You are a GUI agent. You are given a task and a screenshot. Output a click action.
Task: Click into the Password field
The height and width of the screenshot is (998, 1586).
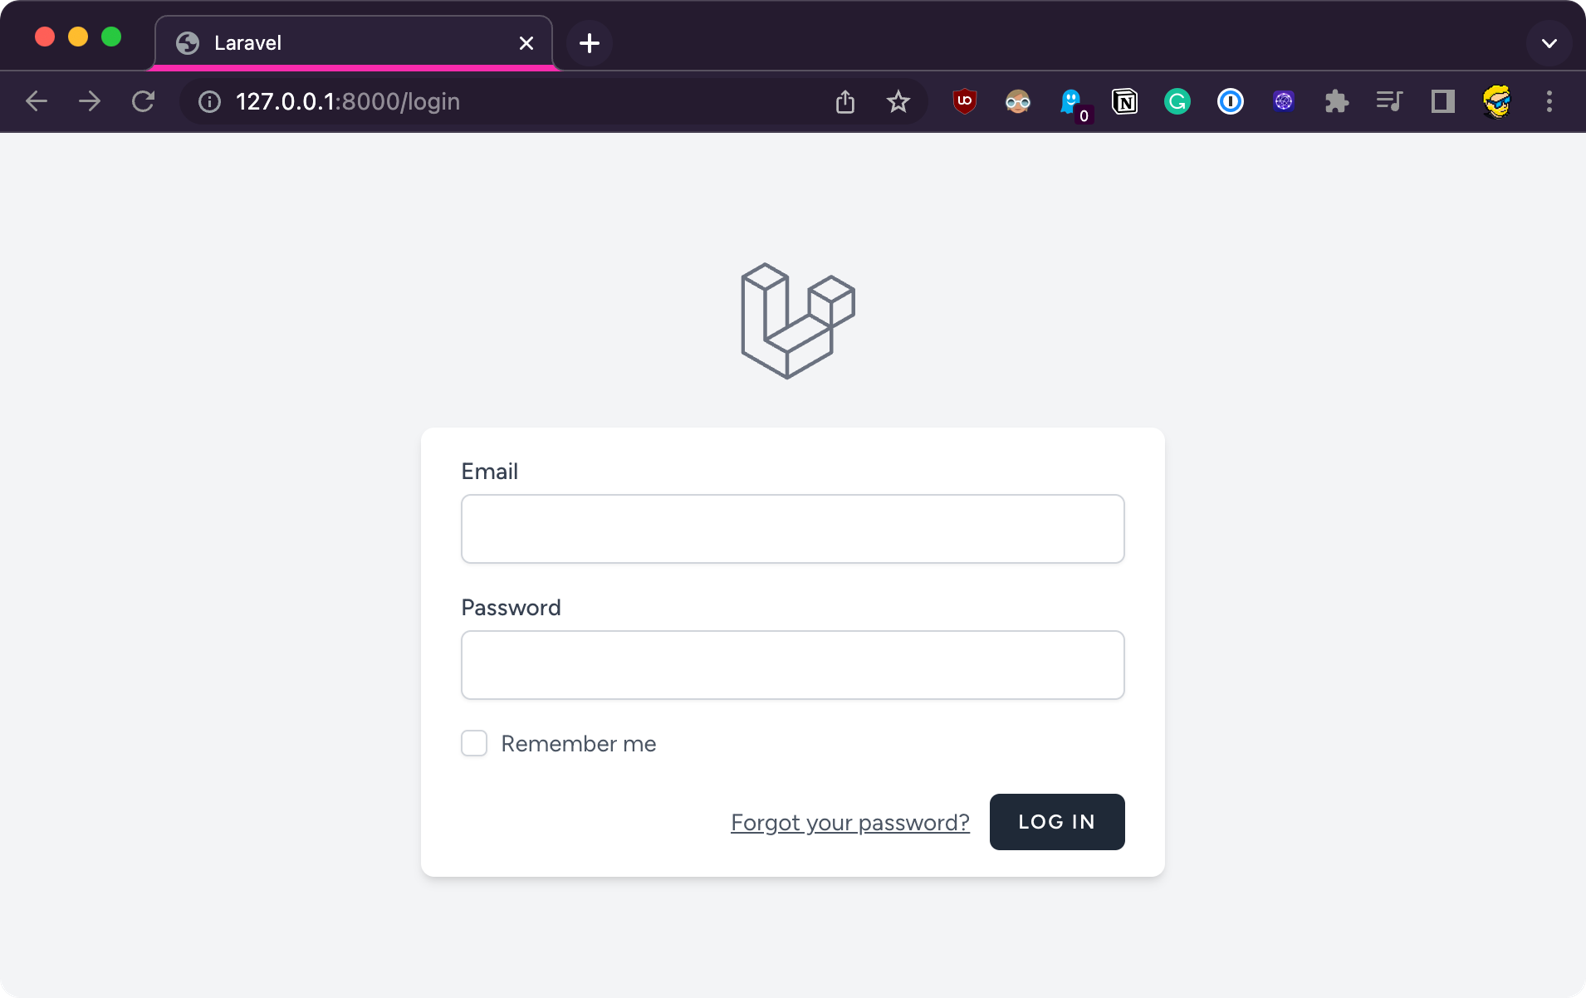(x=792, y=665)
